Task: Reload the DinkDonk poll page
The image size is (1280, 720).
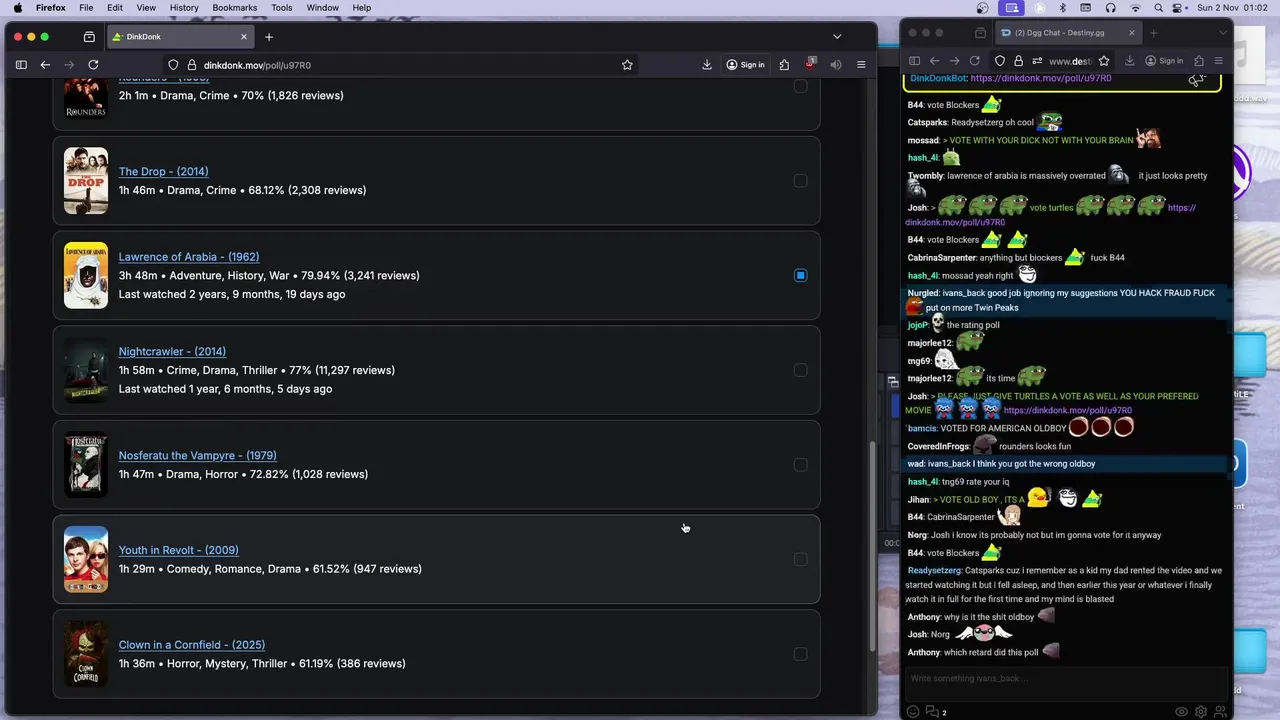Action: tap(93, 65)
